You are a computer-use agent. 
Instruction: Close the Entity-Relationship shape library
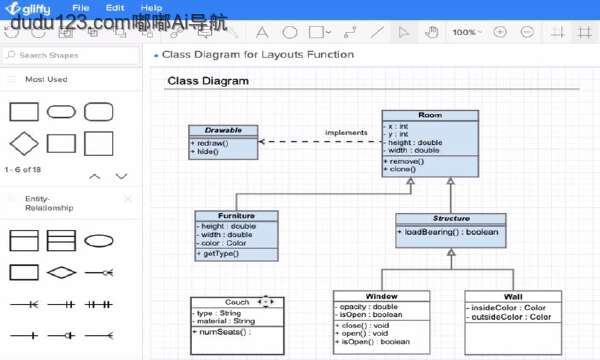[128, 199]
